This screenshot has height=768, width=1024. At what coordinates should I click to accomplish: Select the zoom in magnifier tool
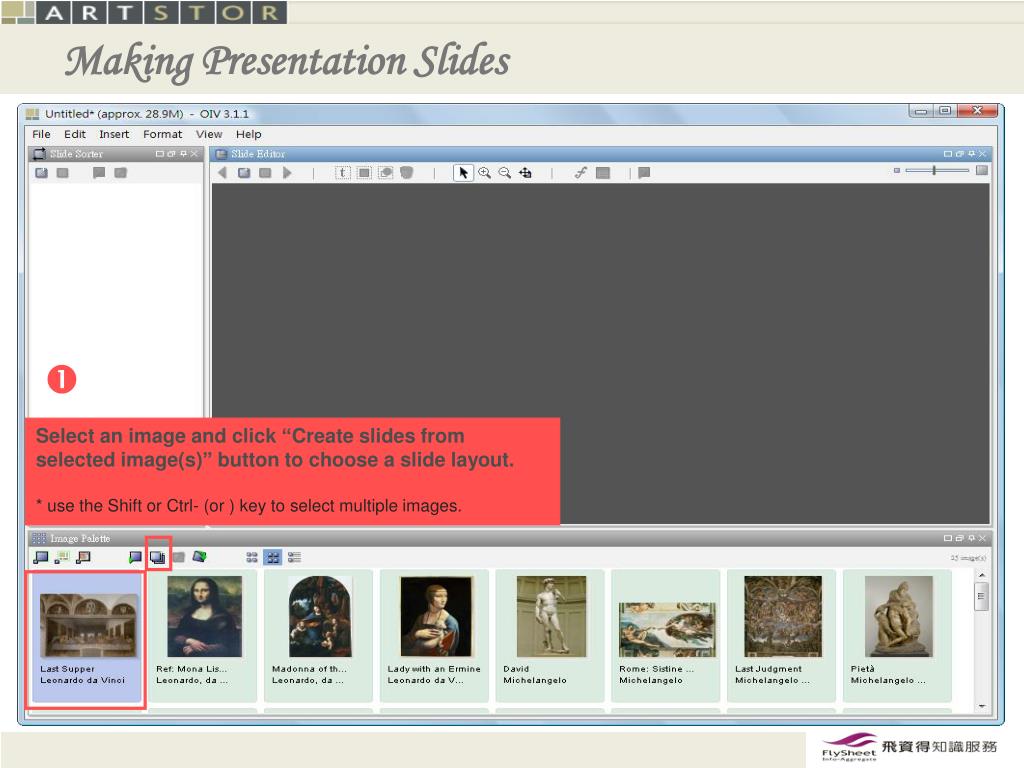coord(485,173)
